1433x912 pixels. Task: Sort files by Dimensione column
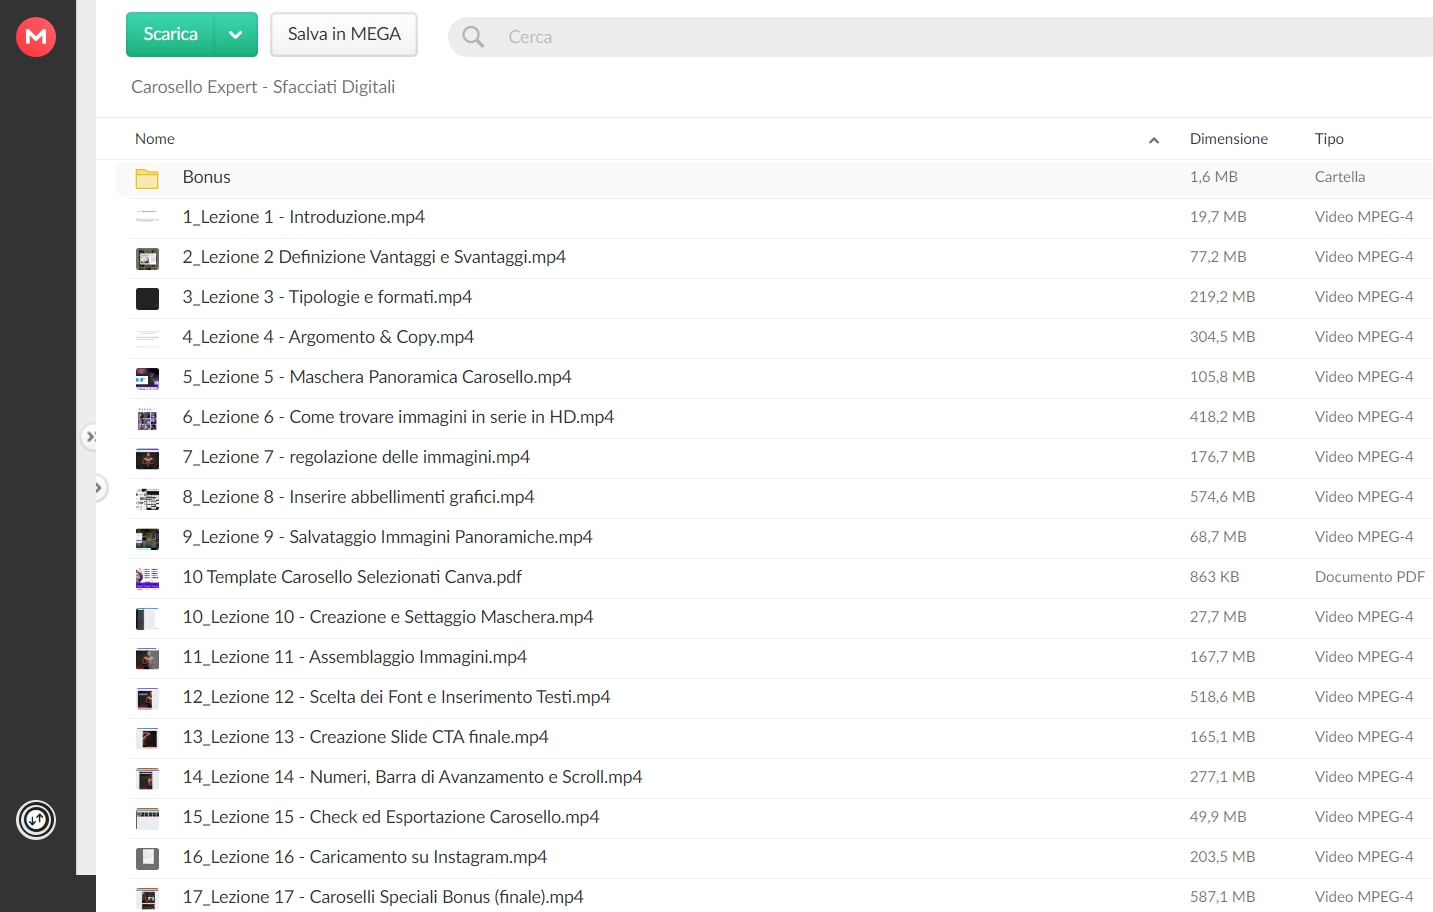[1228, 139]
